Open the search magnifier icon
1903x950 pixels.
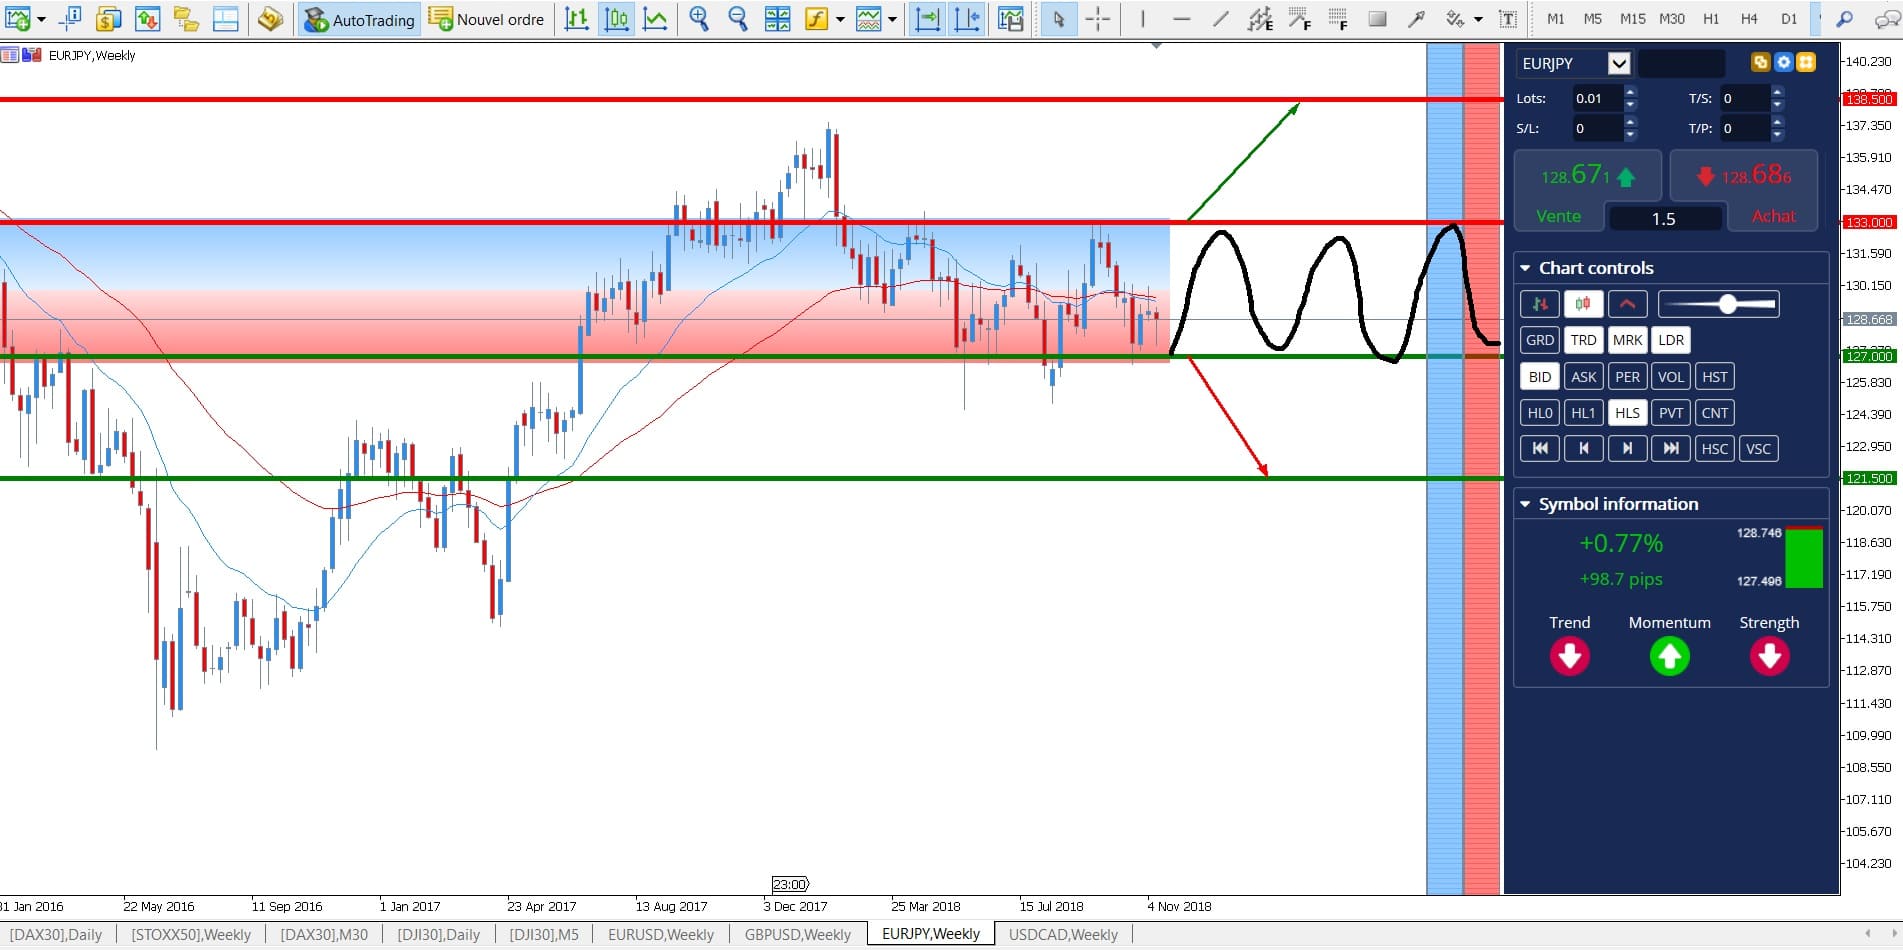1845,19
